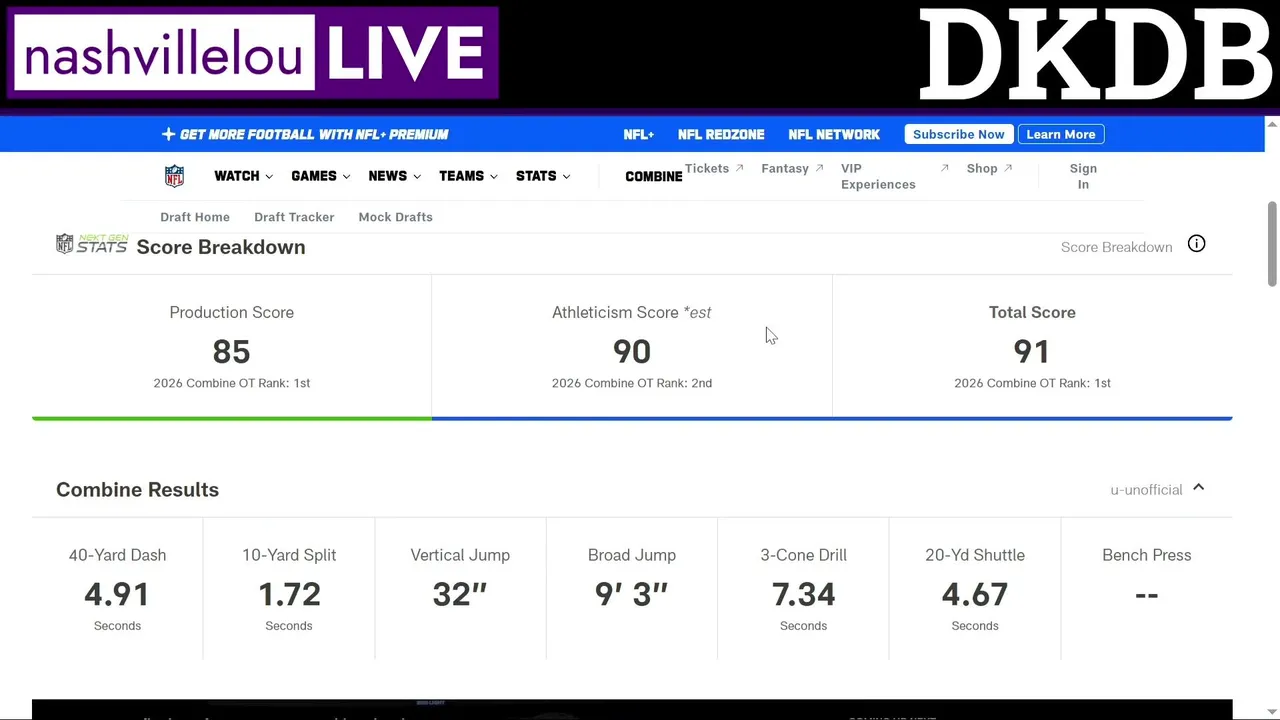Open the Tickets external link

click(714, 168)
